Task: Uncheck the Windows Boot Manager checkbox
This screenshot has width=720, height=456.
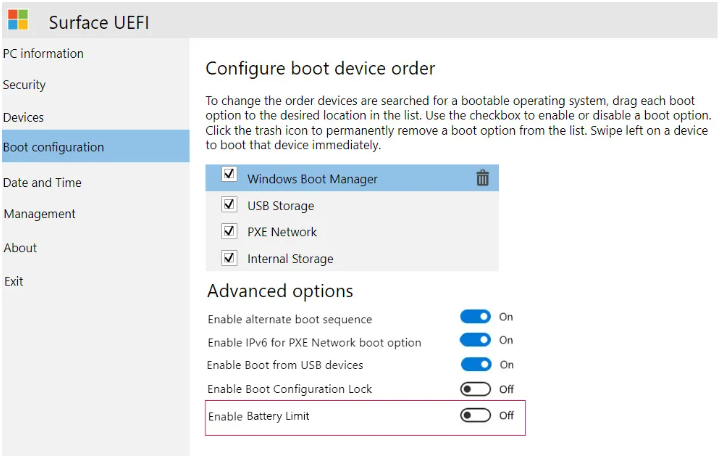Action: (x=229, y=174)
